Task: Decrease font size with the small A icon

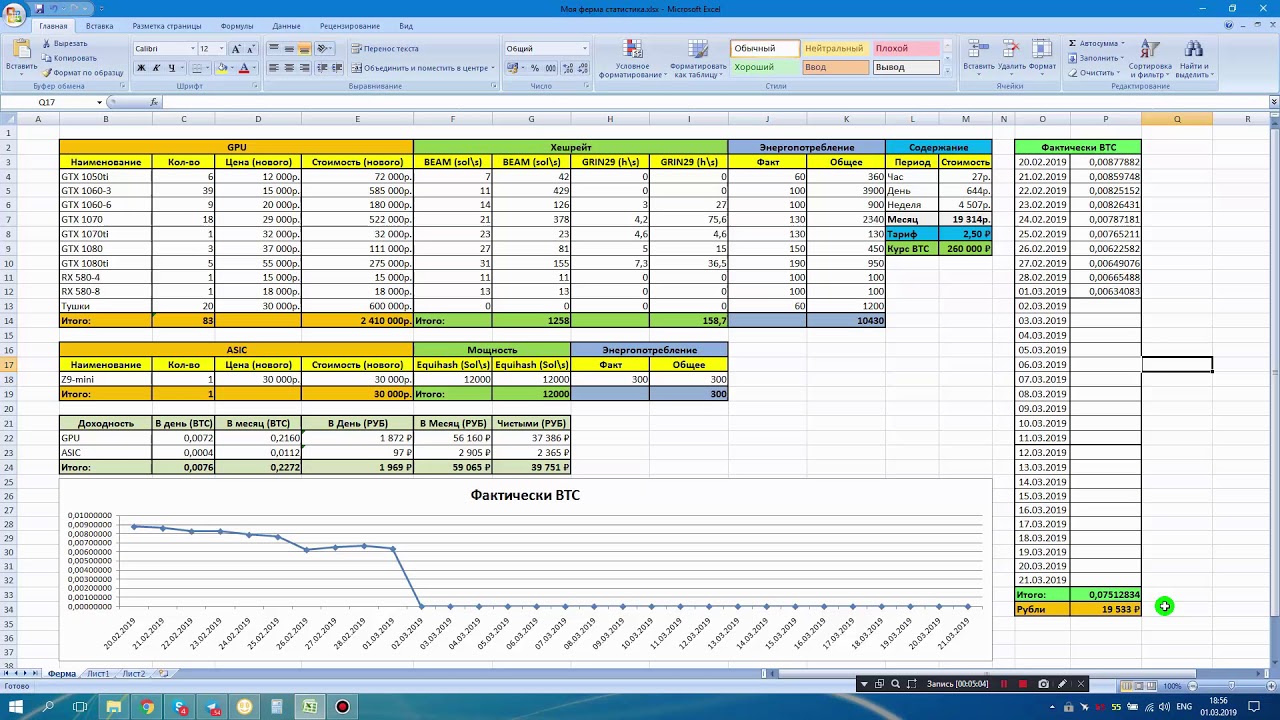Action: [250, 48]
